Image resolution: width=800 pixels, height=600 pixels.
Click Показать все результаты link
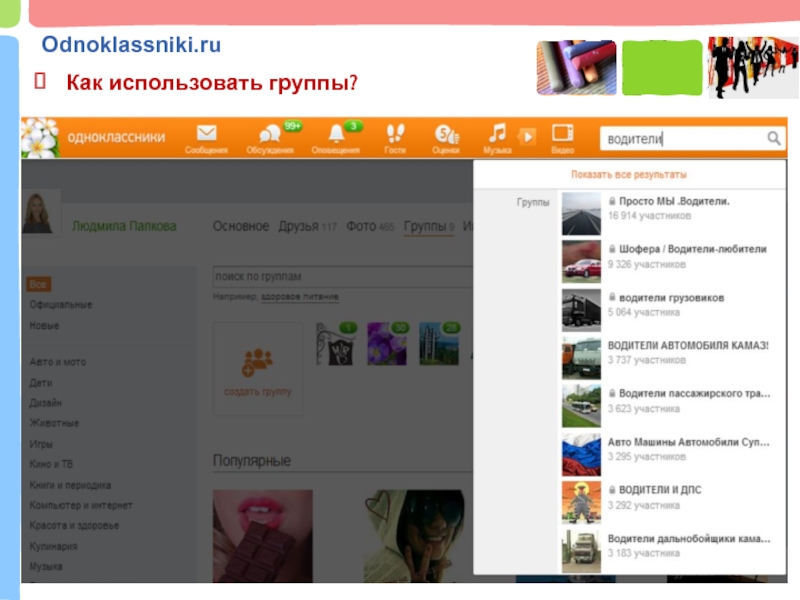coord(629,174)
